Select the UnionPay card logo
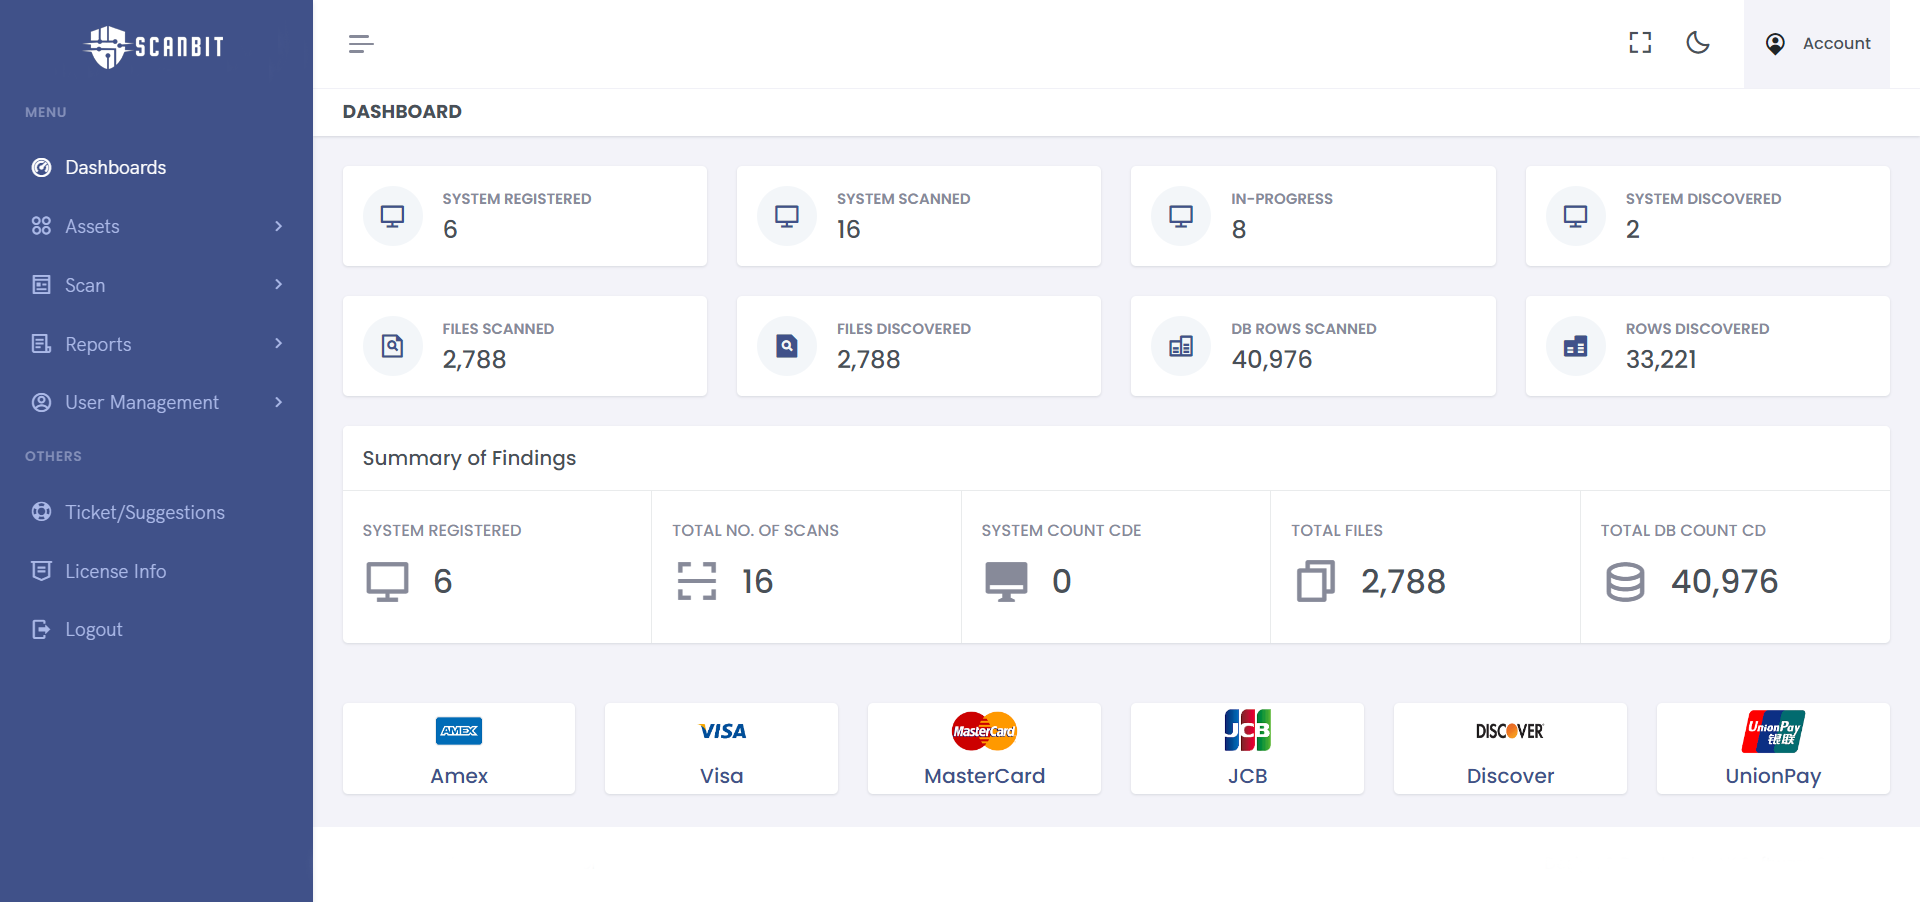The image size is (1920, 902). click(x=1773, y=731)
